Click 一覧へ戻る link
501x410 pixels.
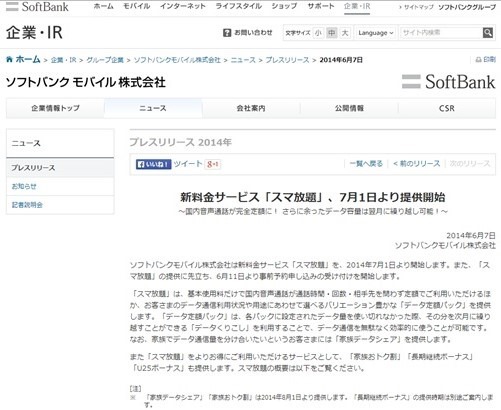tap(366, 164)
